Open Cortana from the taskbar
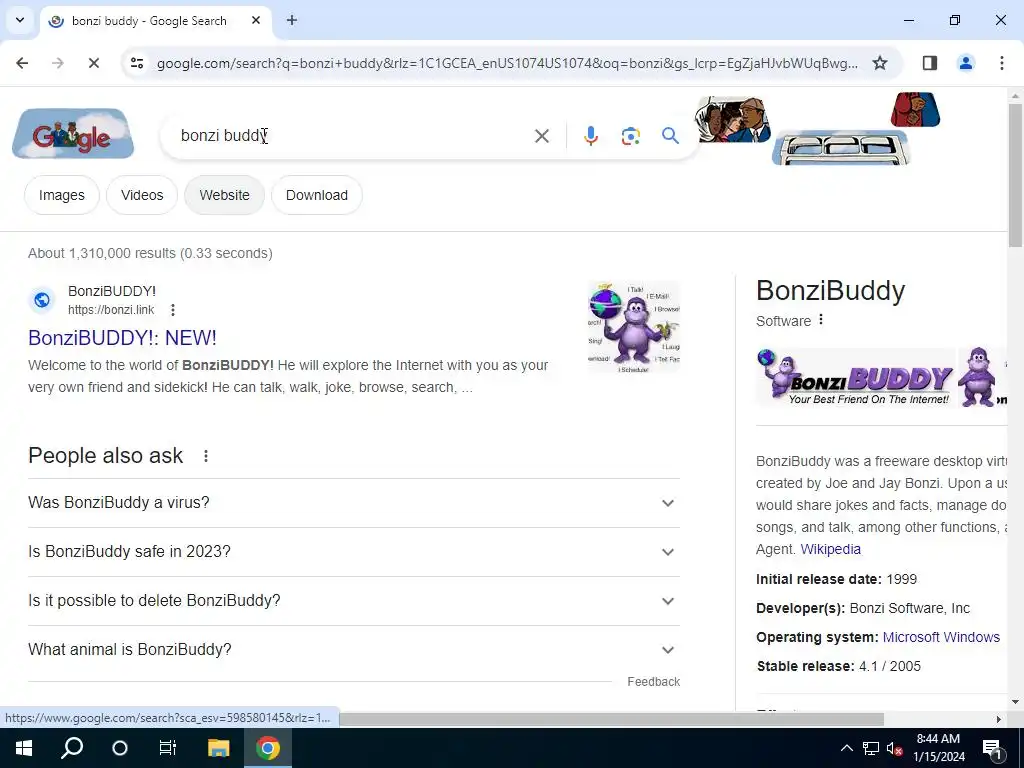Viewport: 1024px width, 768px height. (120, 748)
